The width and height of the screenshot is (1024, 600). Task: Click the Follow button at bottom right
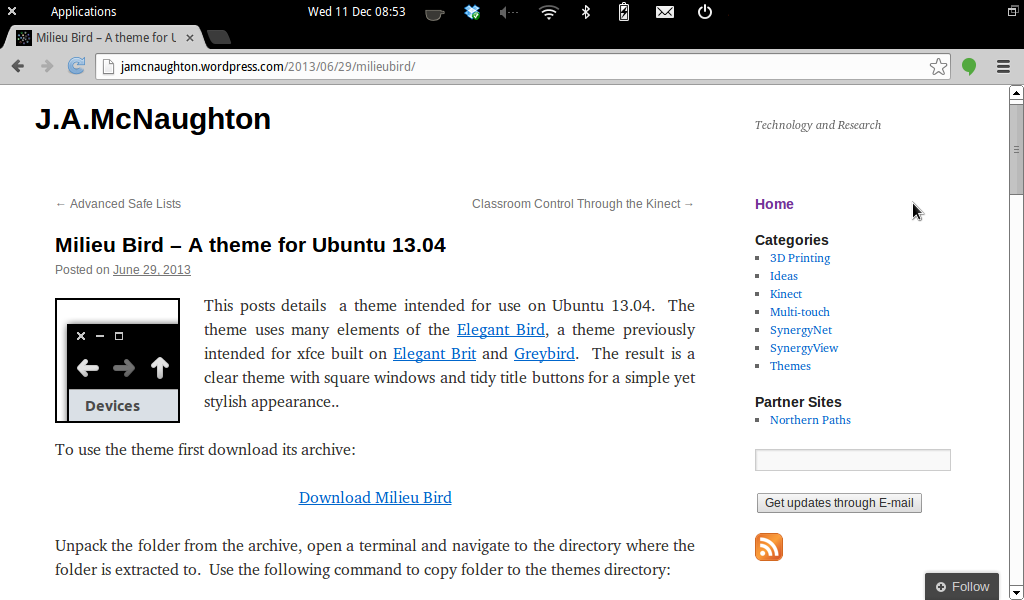coord(962,587)
